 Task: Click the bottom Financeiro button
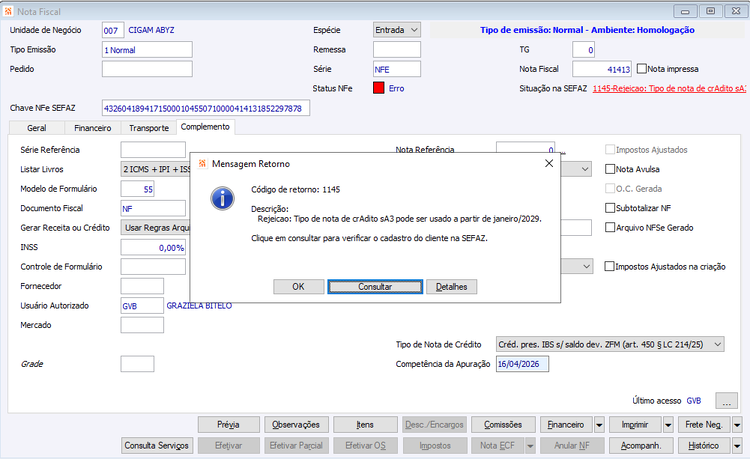tap(566, 425)
